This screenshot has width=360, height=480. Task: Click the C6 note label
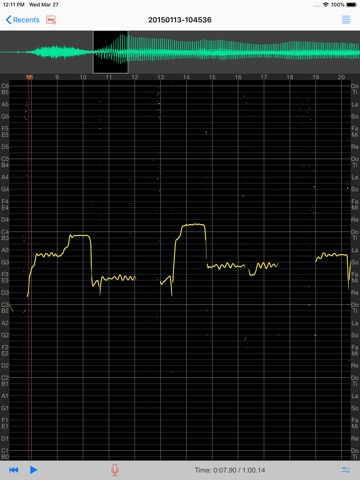5,86
